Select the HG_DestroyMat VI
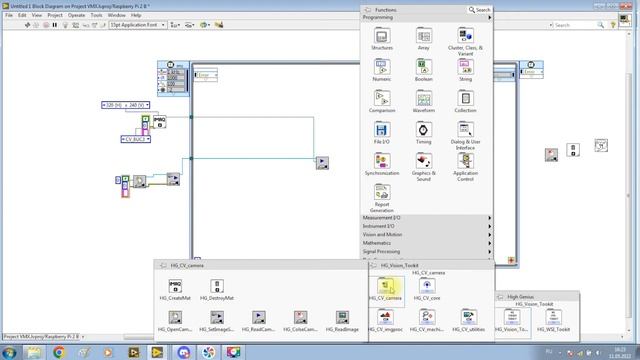Image resolution: width=640 pixels, height=360 pixels. tap(217, 286)
